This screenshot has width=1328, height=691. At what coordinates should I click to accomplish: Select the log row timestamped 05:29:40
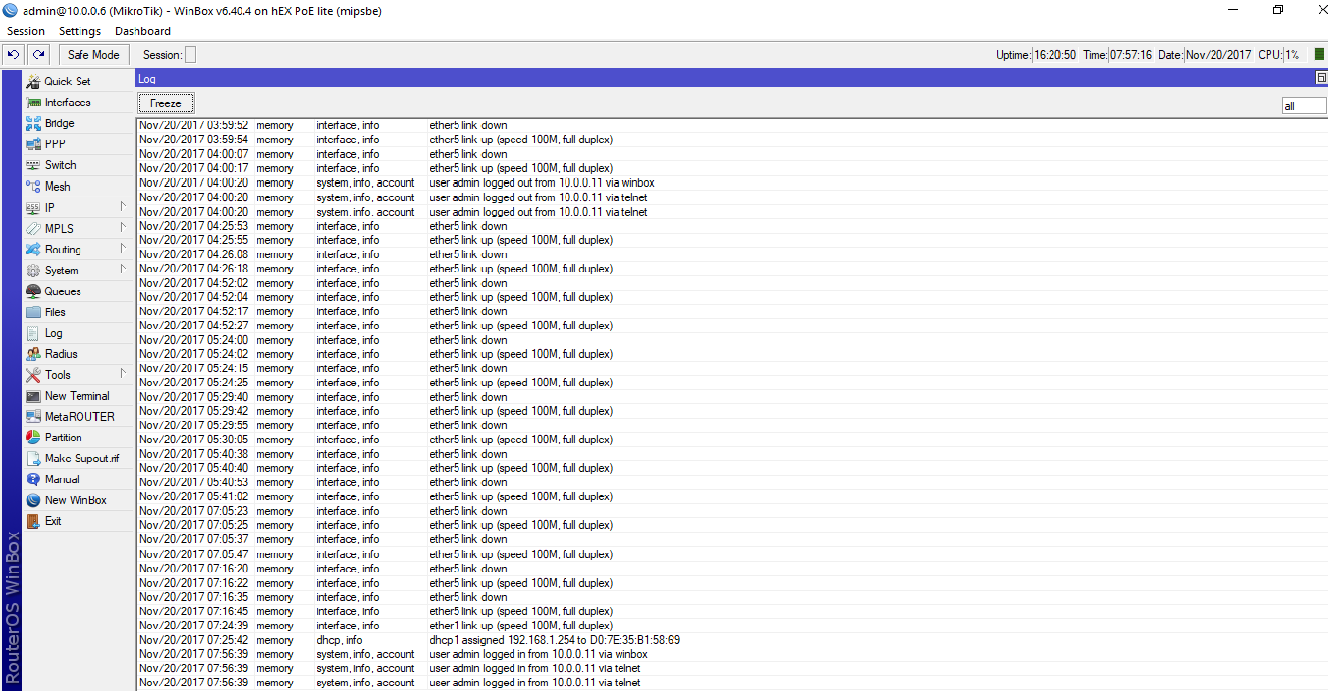pos(731,397)
